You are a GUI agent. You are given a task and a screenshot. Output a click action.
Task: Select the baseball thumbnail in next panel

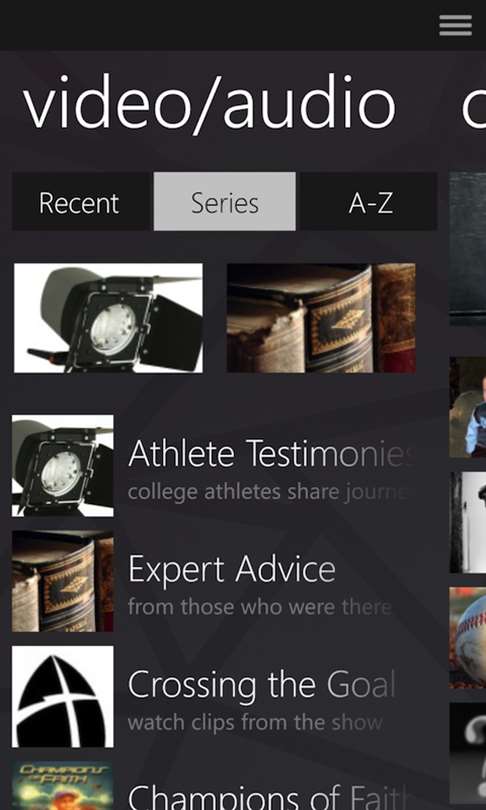pos(468,637)
